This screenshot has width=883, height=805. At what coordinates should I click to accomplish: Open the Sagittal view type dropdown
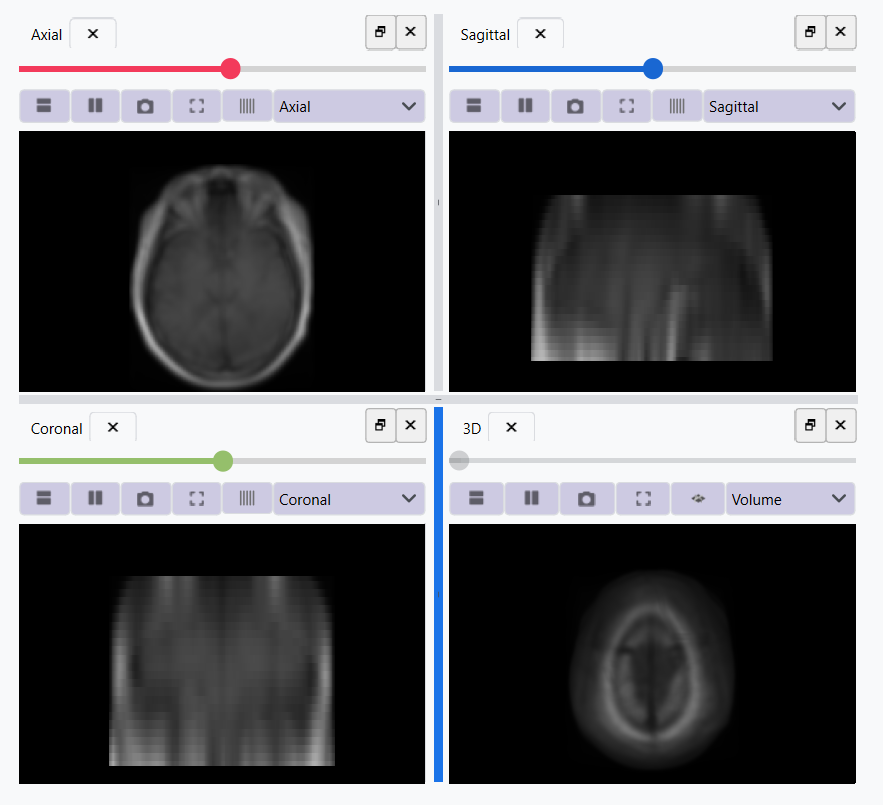pyautogui.click(x=779, y=106)
